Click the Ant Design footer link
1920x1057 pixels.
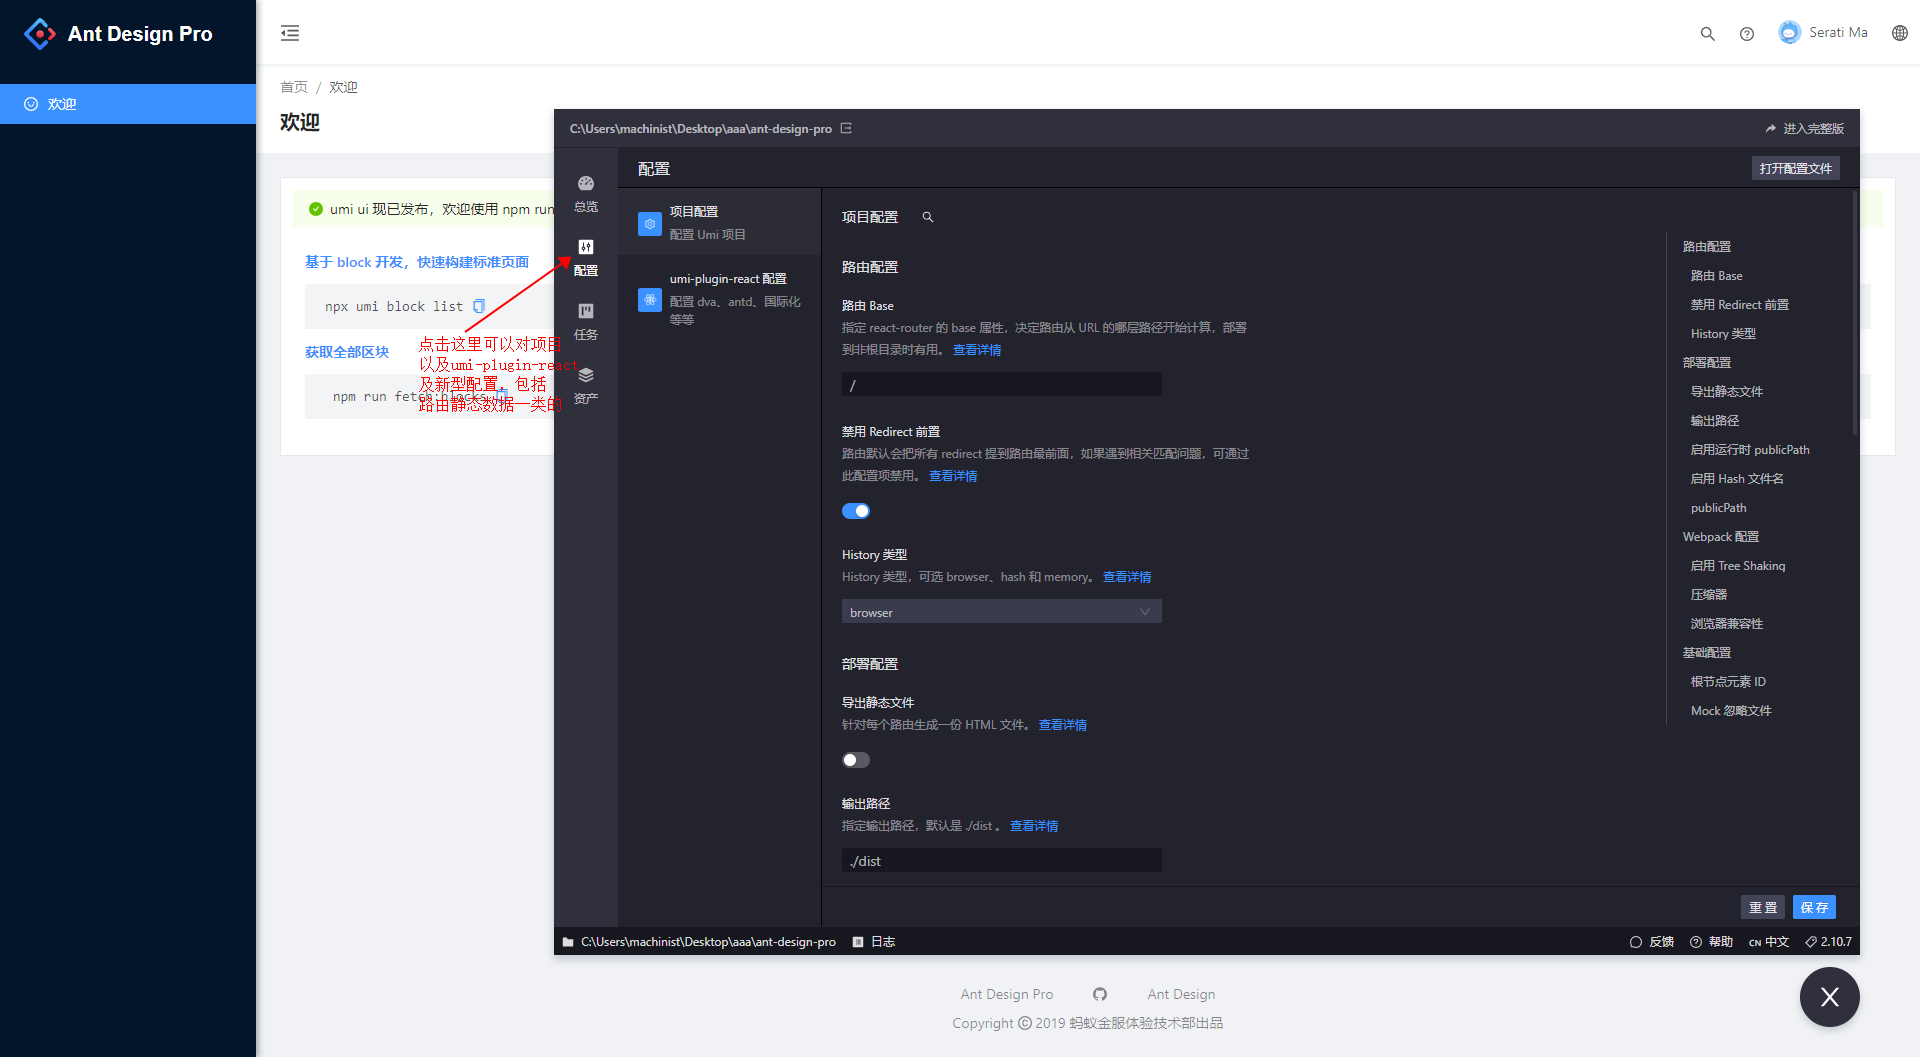point(1182,994)
